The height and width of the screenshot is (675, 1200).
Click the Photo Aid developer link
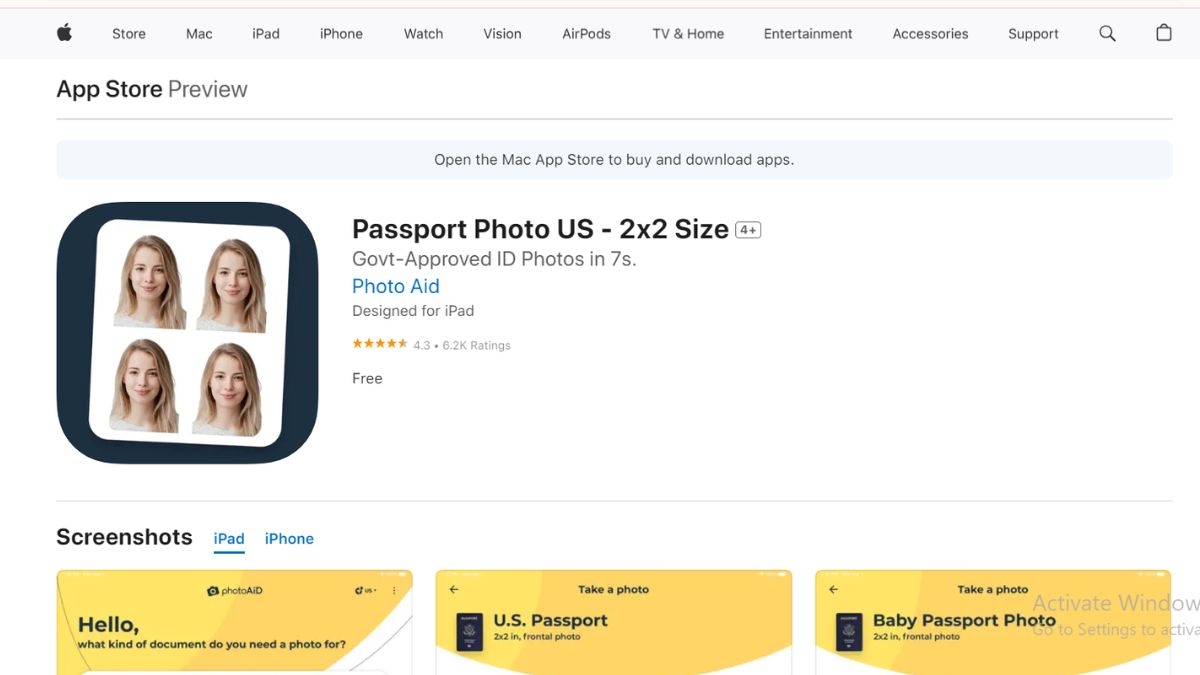395,286
